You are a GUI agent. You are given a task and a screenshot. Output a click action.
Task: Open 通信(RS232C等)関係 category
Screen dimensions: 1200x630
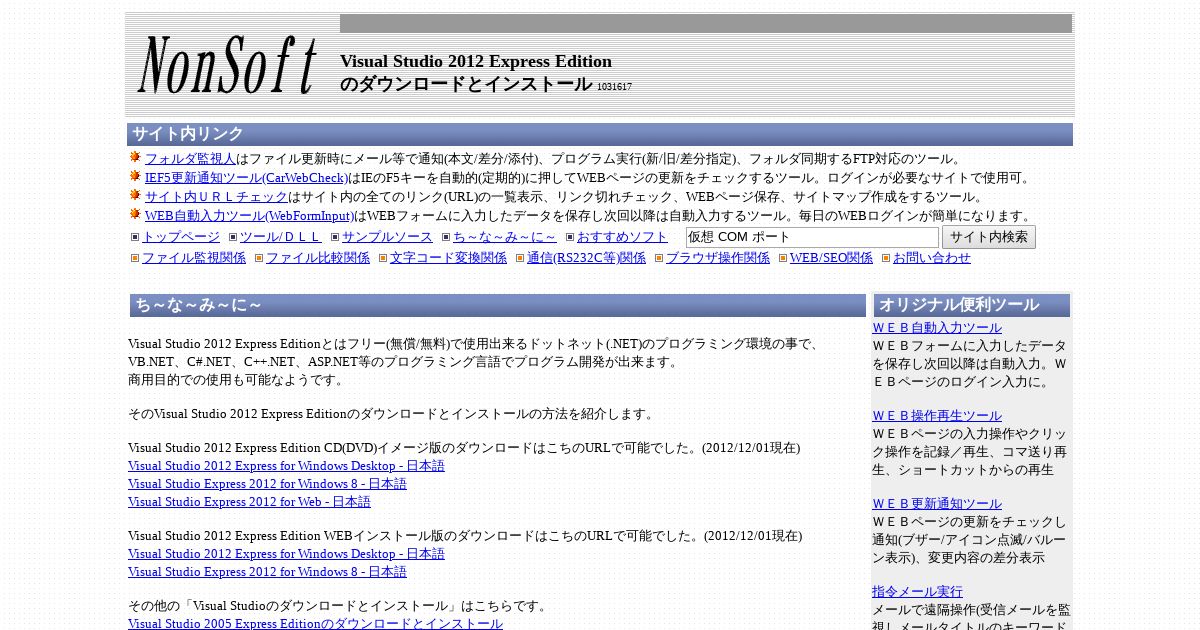pos(586,258)
